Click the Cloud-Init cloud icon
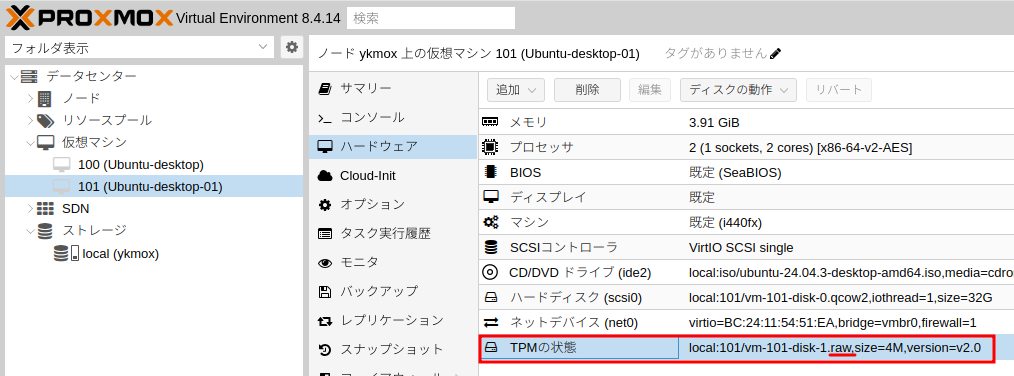This screenshot has width=1014, height=376. tap(325, 176)
